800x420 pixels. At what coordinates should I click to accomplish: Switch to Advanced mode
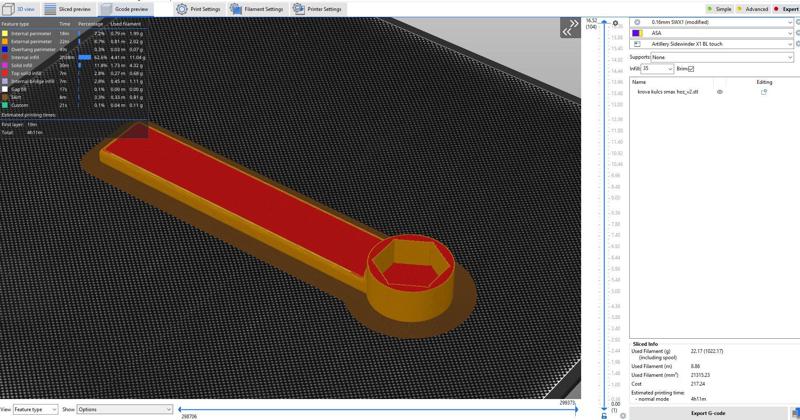pos(753,9)
